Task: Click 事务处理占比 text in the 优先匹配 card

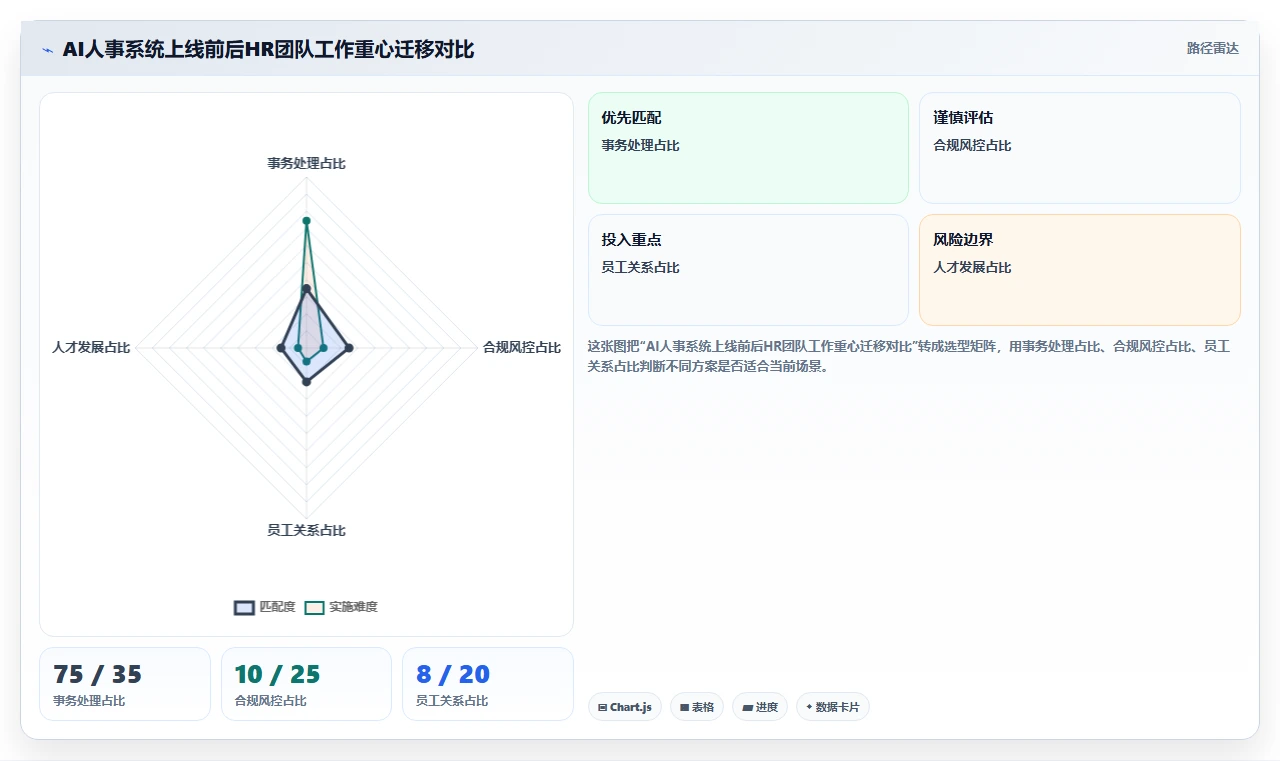Action: (x=640, y=146)
